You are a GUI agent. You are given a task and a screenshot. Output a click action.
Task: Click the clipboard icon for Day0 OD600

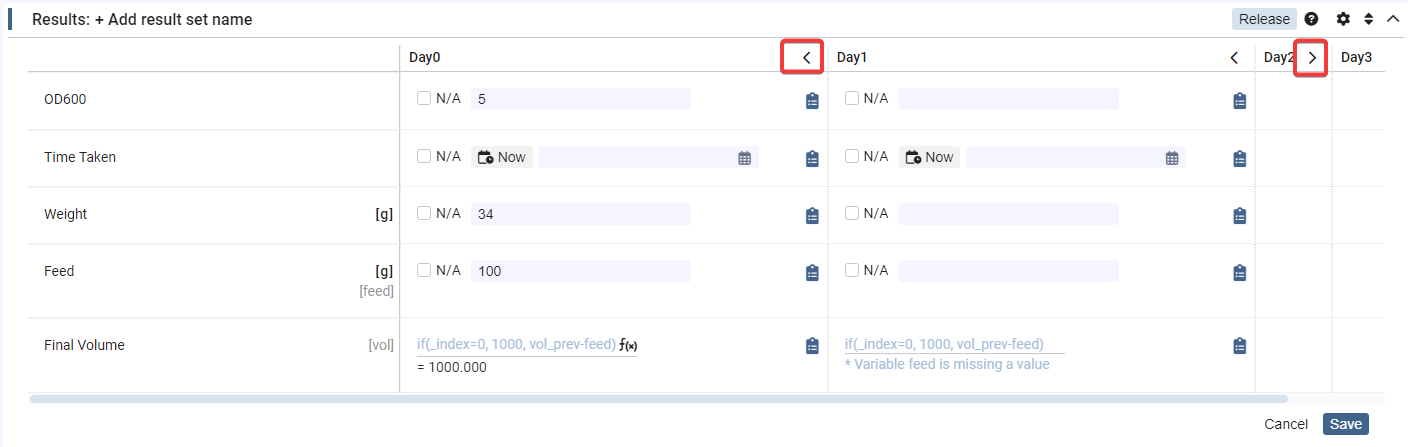point(812,100)
